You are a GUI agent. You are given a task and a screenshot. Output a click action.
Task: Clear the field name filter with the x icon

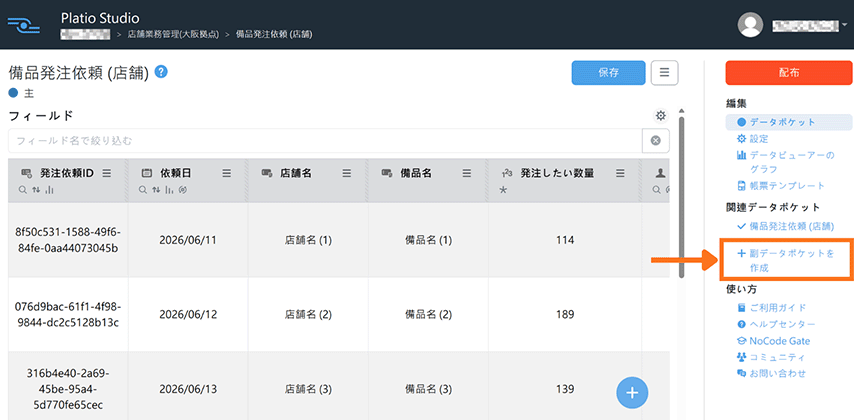(656, 141)
